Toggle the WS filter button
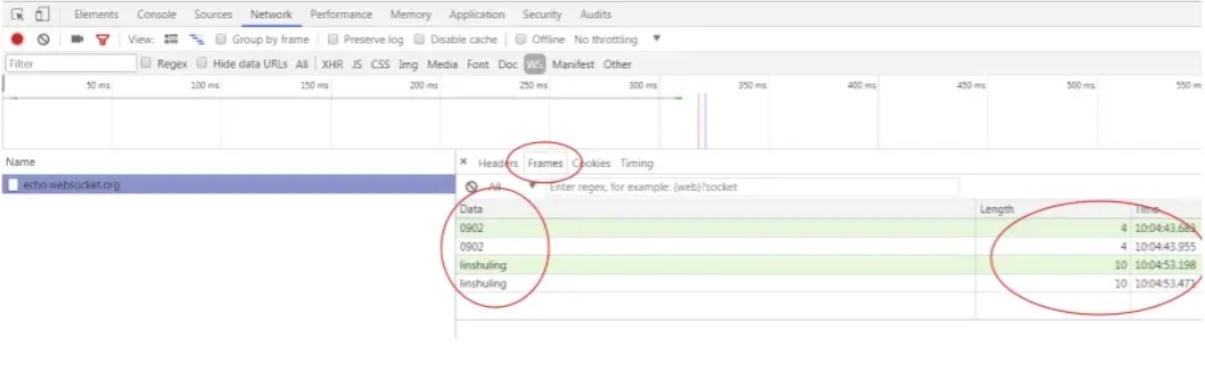The image size is (1205, 370). (535, 64)
